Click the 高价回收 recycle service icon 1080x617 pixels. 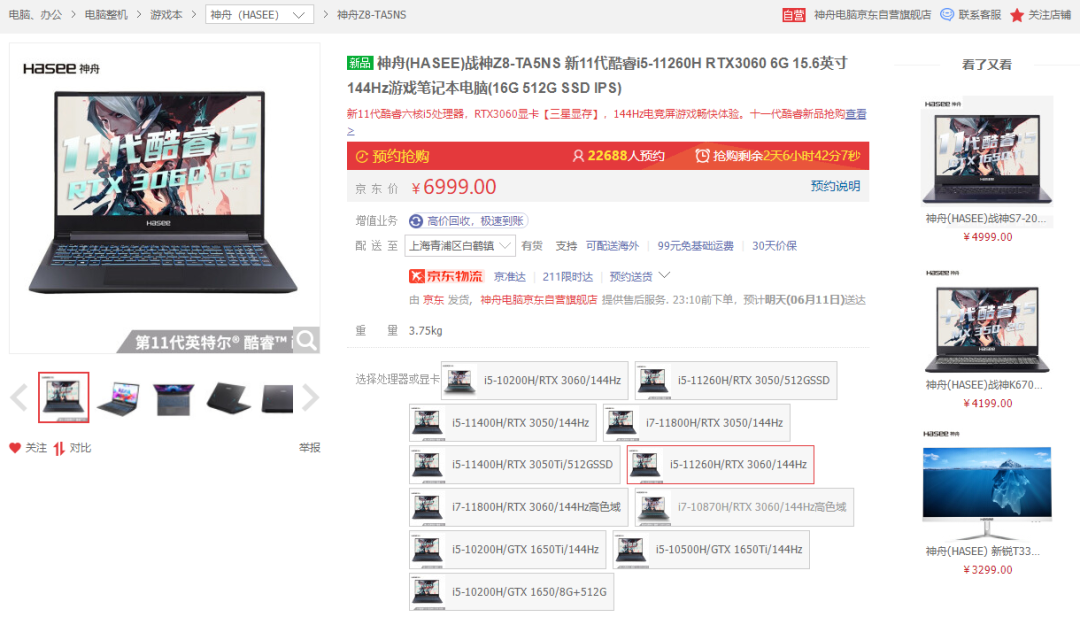[x=416, y=221]
